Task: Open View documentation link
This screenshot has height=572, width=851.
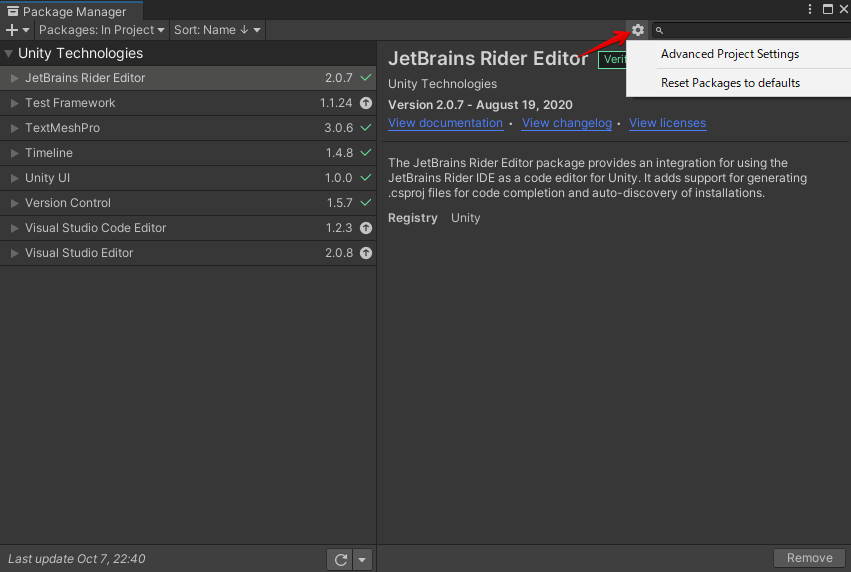Action: (x=445, y=123)
